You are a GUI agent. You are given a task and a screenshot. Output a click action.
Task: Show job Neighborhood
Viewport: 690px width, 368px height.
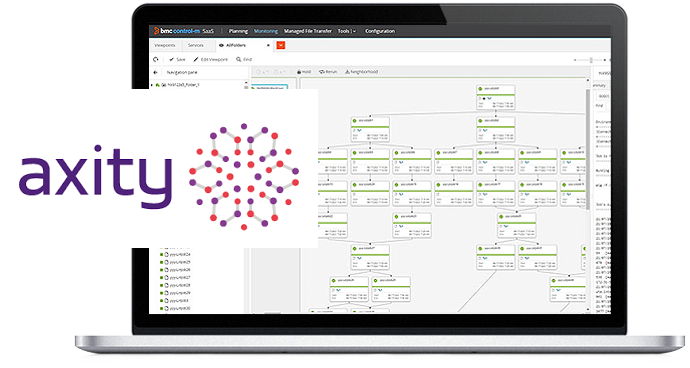coord(362,72)
